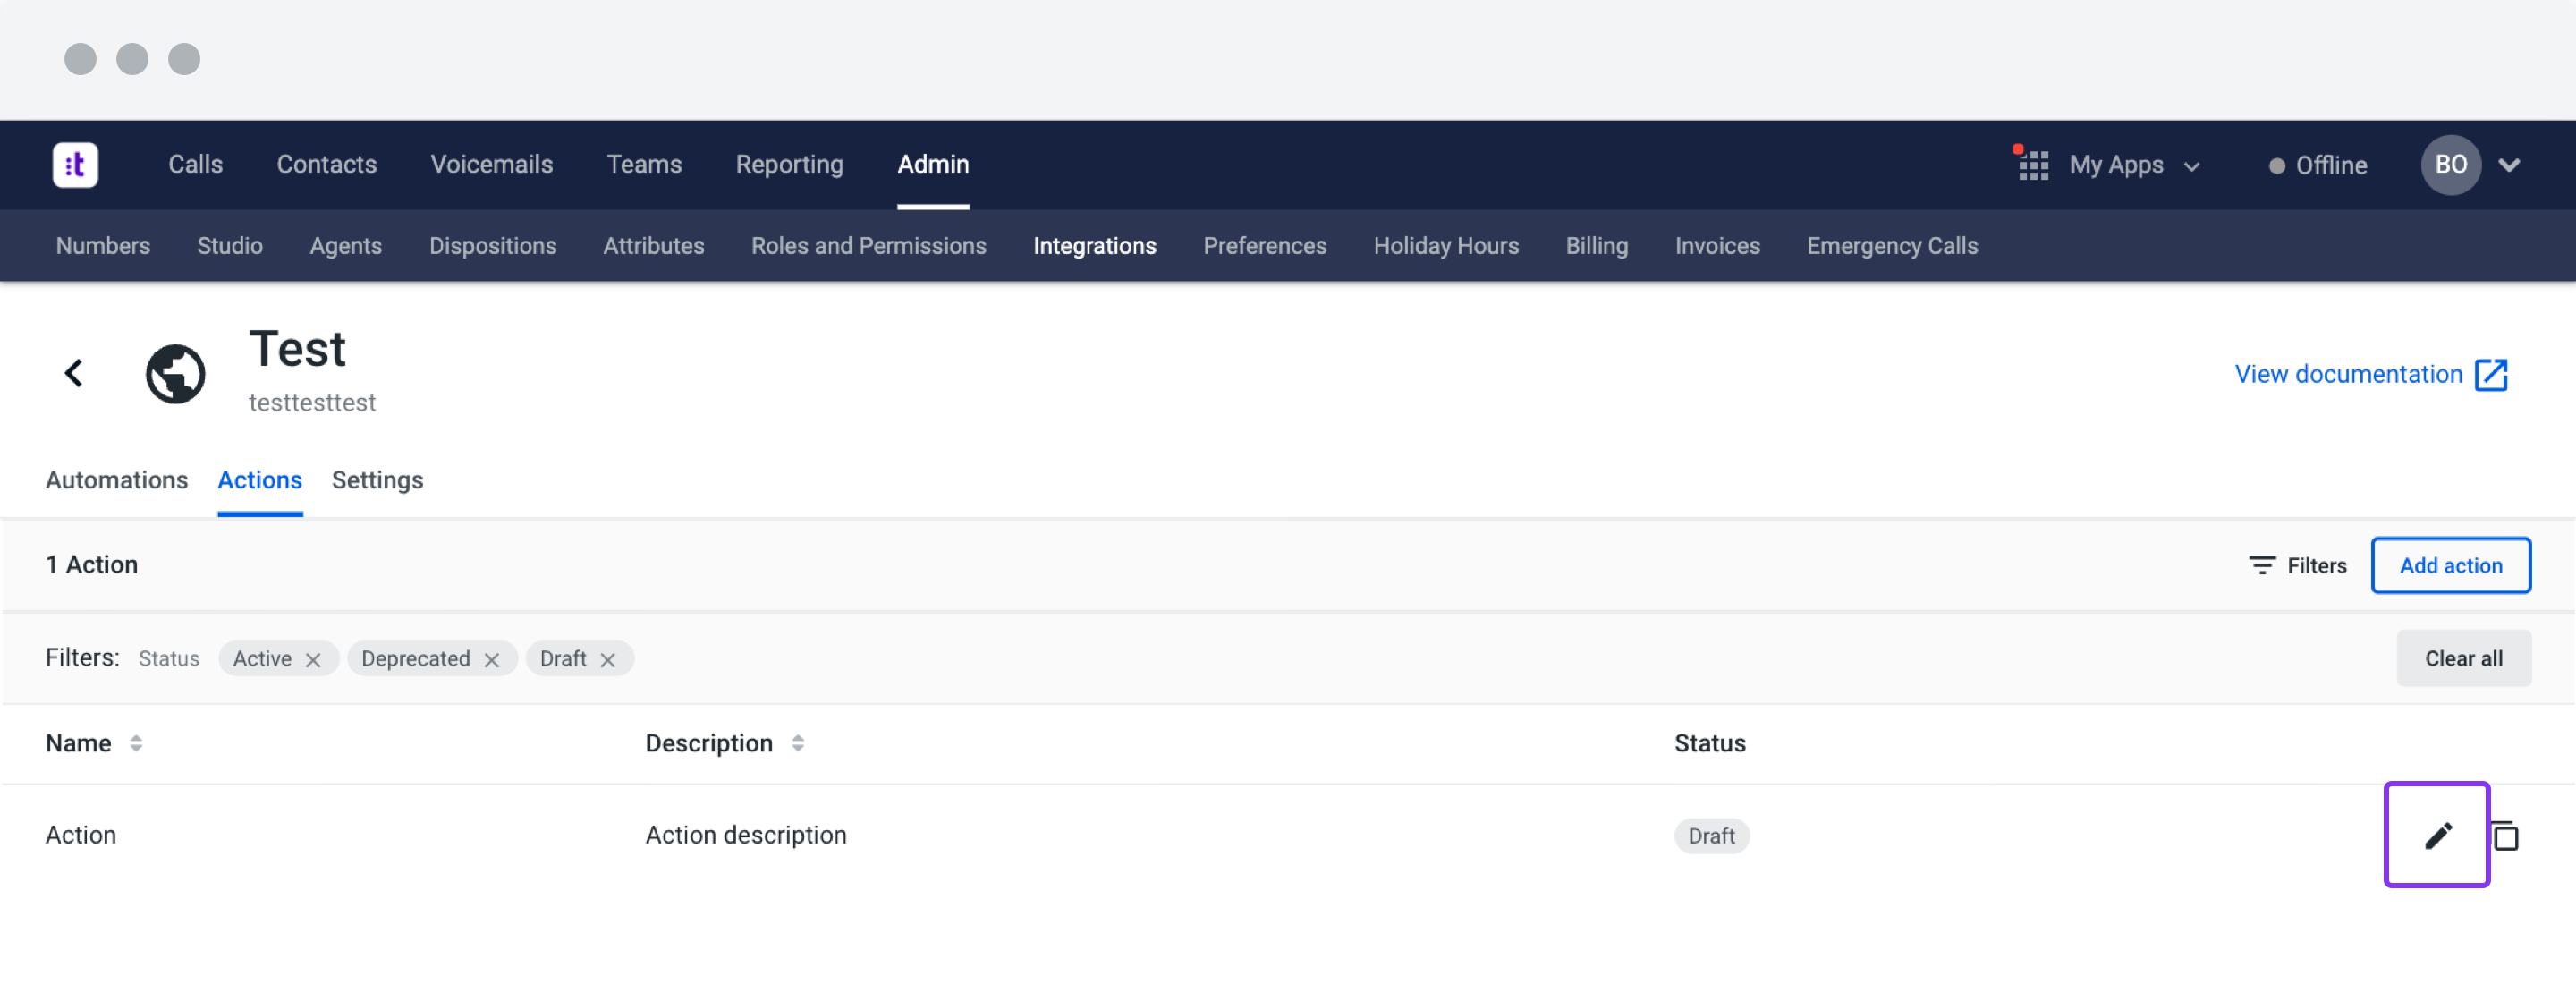Click the globe icon for Test integration
Viewport: 2576px width, 984px height.
click(176, 374)
